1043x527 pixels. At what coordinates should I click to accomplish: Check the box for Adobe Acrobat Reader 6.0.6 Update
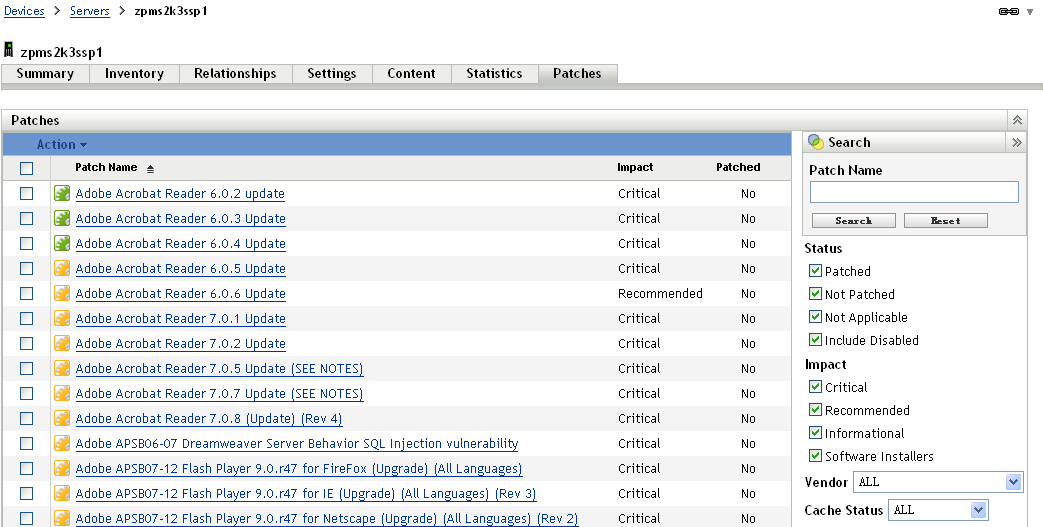tap(27, 293)
